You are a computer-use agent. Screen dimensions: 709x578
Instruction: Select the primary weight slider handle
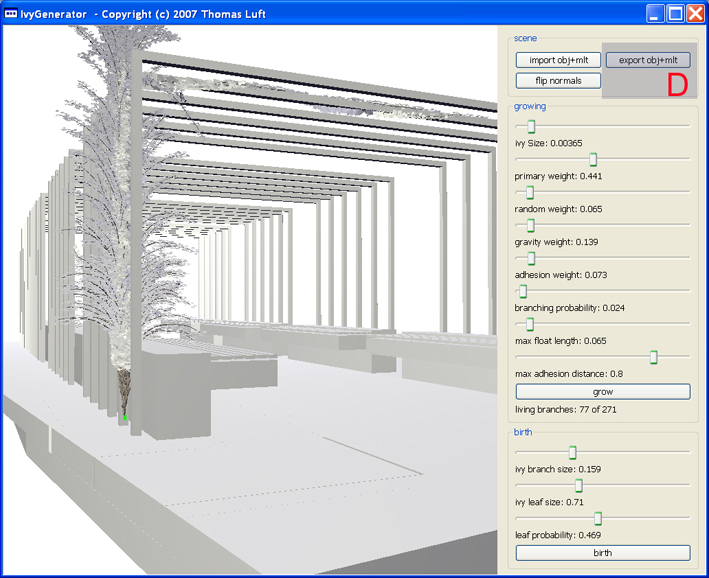click(593, 159)
